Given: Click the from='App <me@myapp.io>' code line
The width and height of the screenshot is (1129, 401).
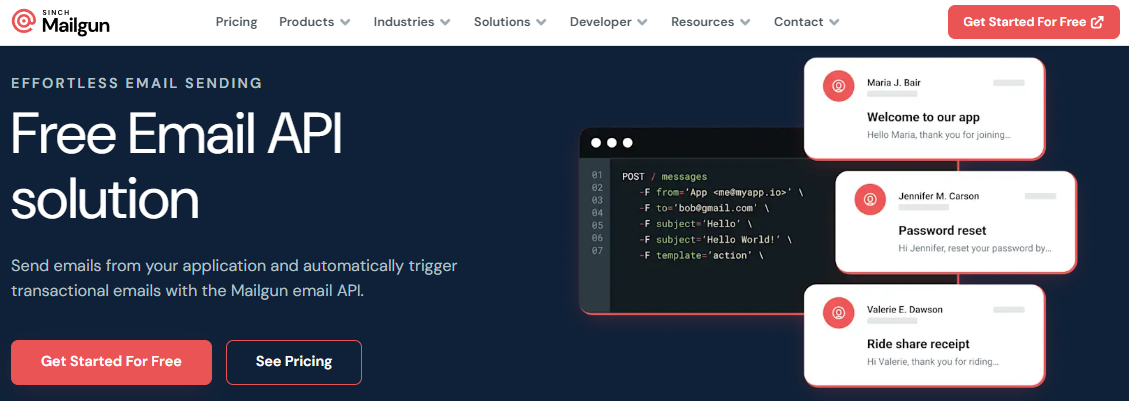Looking at the screenshot, I should (720, 193).
